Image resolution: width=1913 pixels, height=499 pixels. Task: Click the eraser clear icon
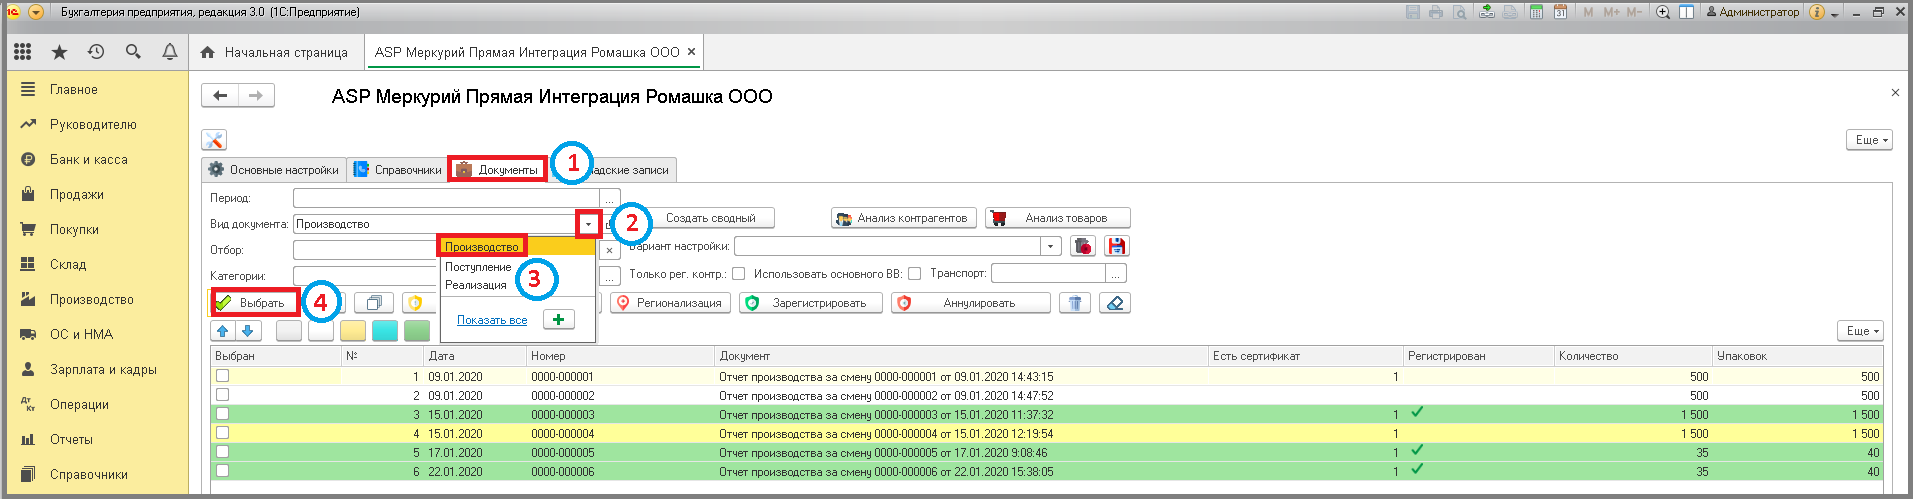click(1114, 303)
